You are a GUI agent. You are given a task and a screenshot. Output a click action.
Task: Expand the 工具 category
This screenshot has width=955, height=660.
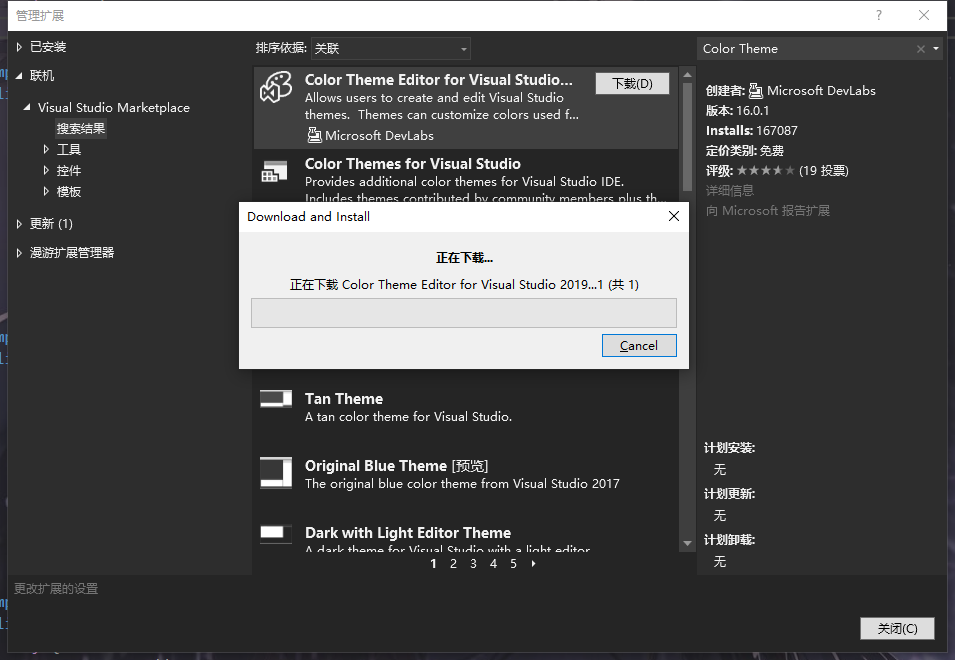pos(46,149)
